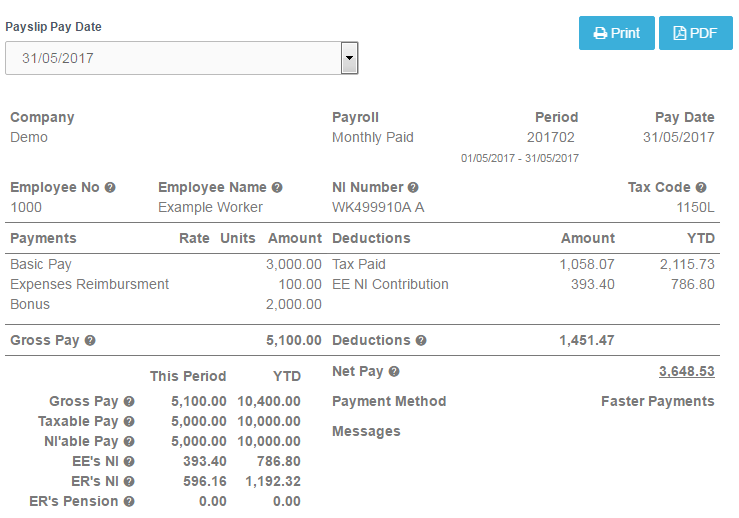Click the NI'able Pay help icon
Viewport: 739px width, 518px height.
coord(129,442)
